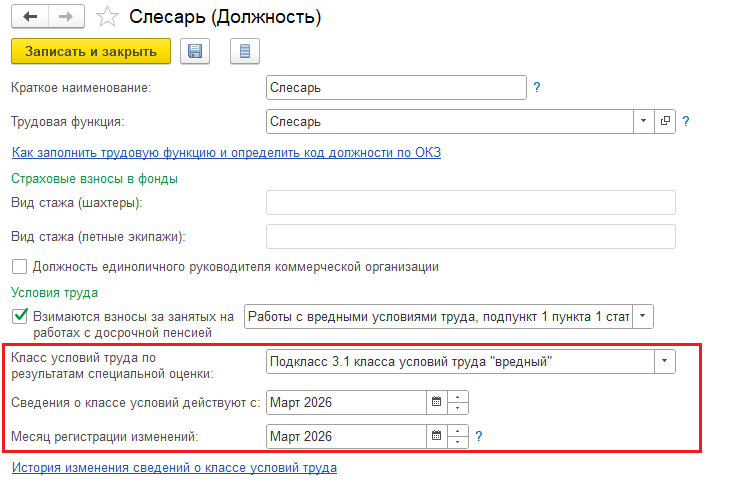Uncheck Взимаются взносы за занятых checkbox
Screen dimensions: 738x480
[x=19, y=317]
